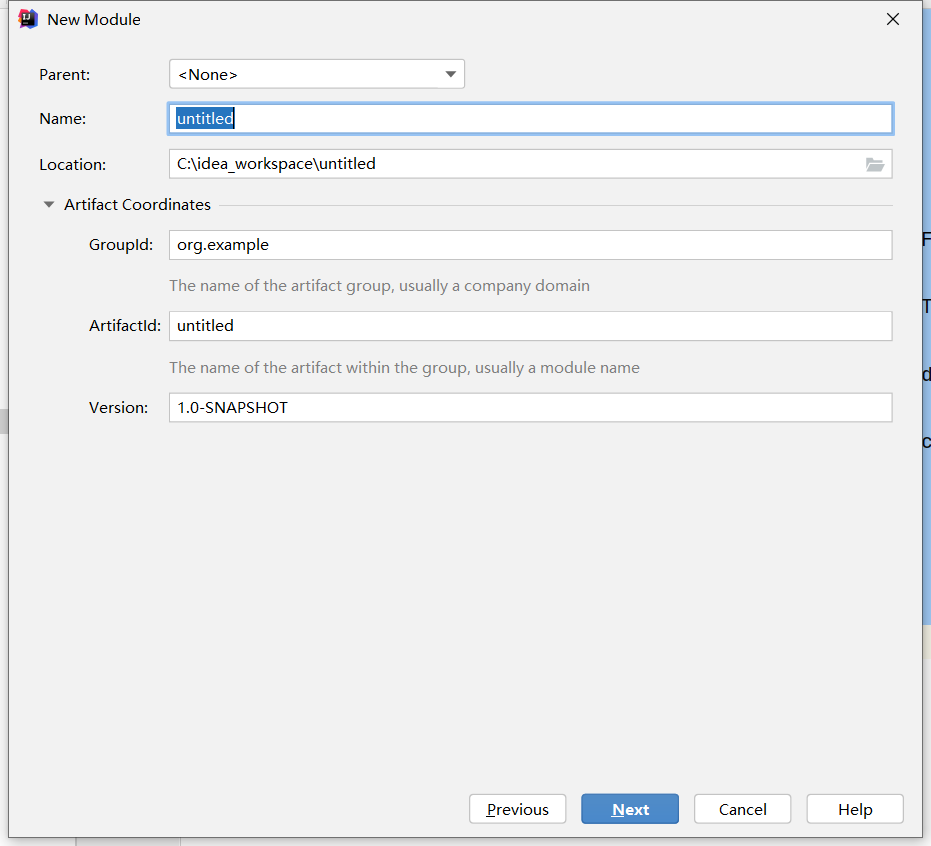Open the Location folder browse icon

875,164
